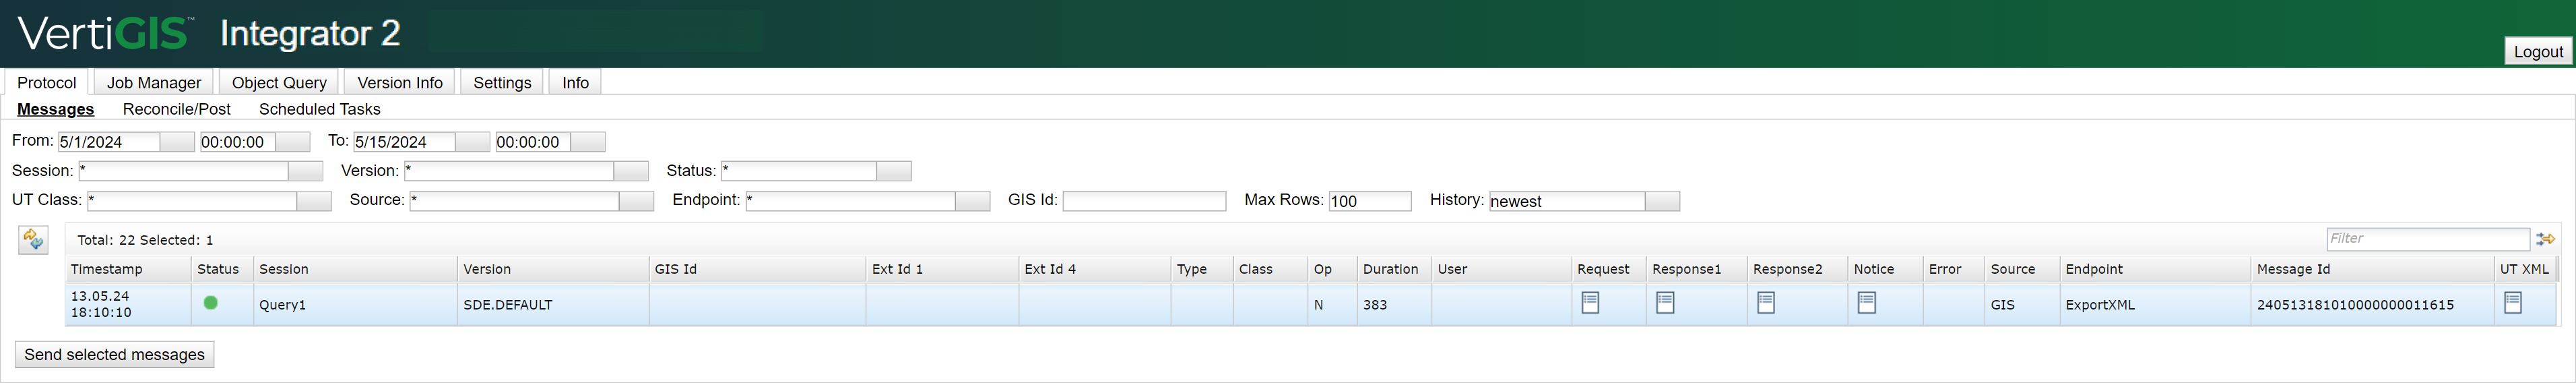Sort by the User column header
Image resolution: width=2576 pixels, height=383 pixels.
(1502, 269)
